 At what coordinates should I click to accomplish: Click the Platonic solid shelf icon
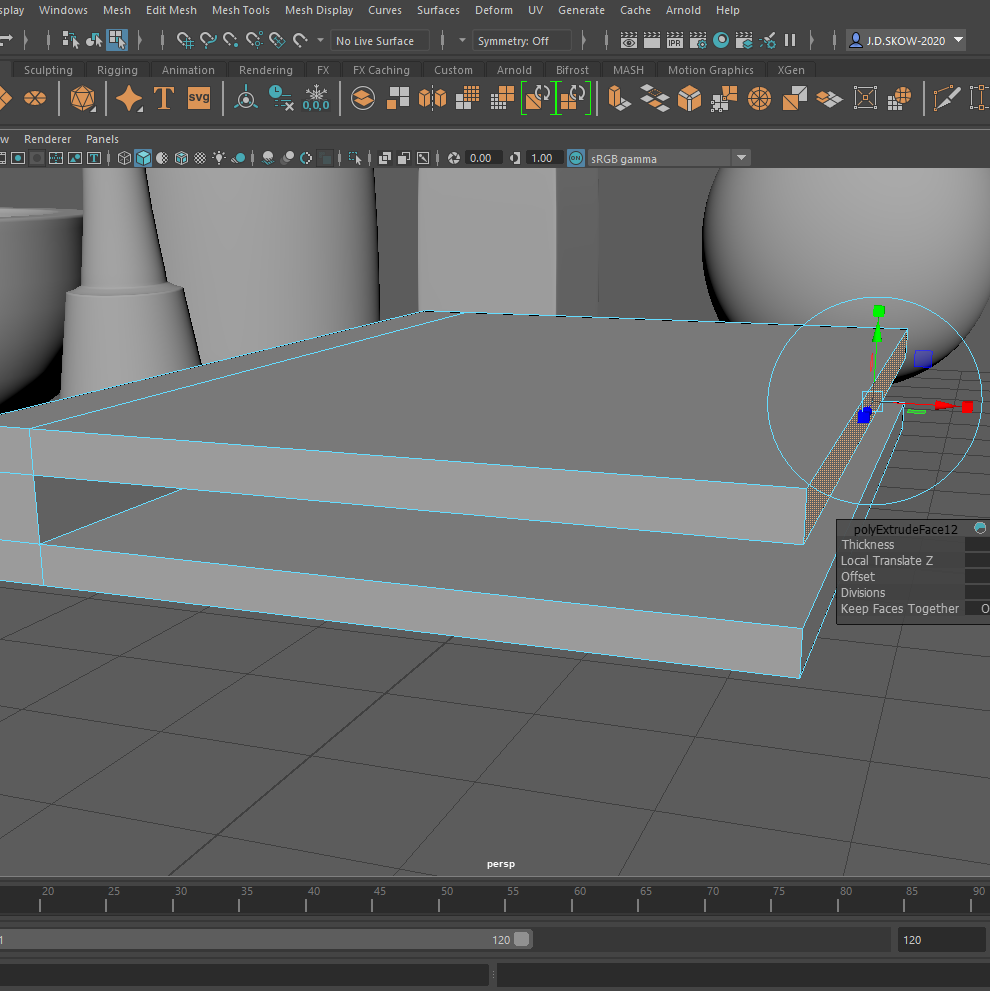tap(83, 98)
